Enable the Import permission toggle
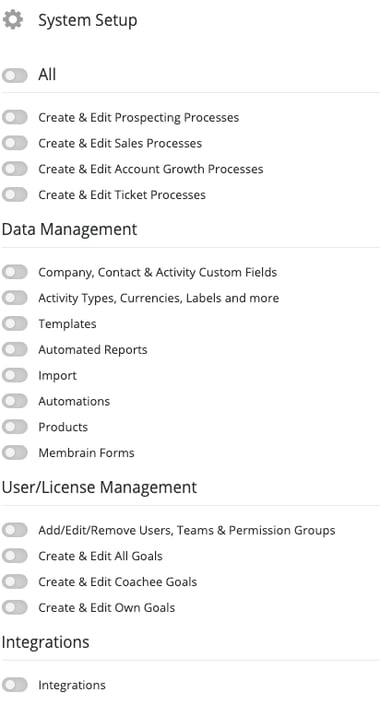This screenshot has height=716, width=380. click(15, 375)
